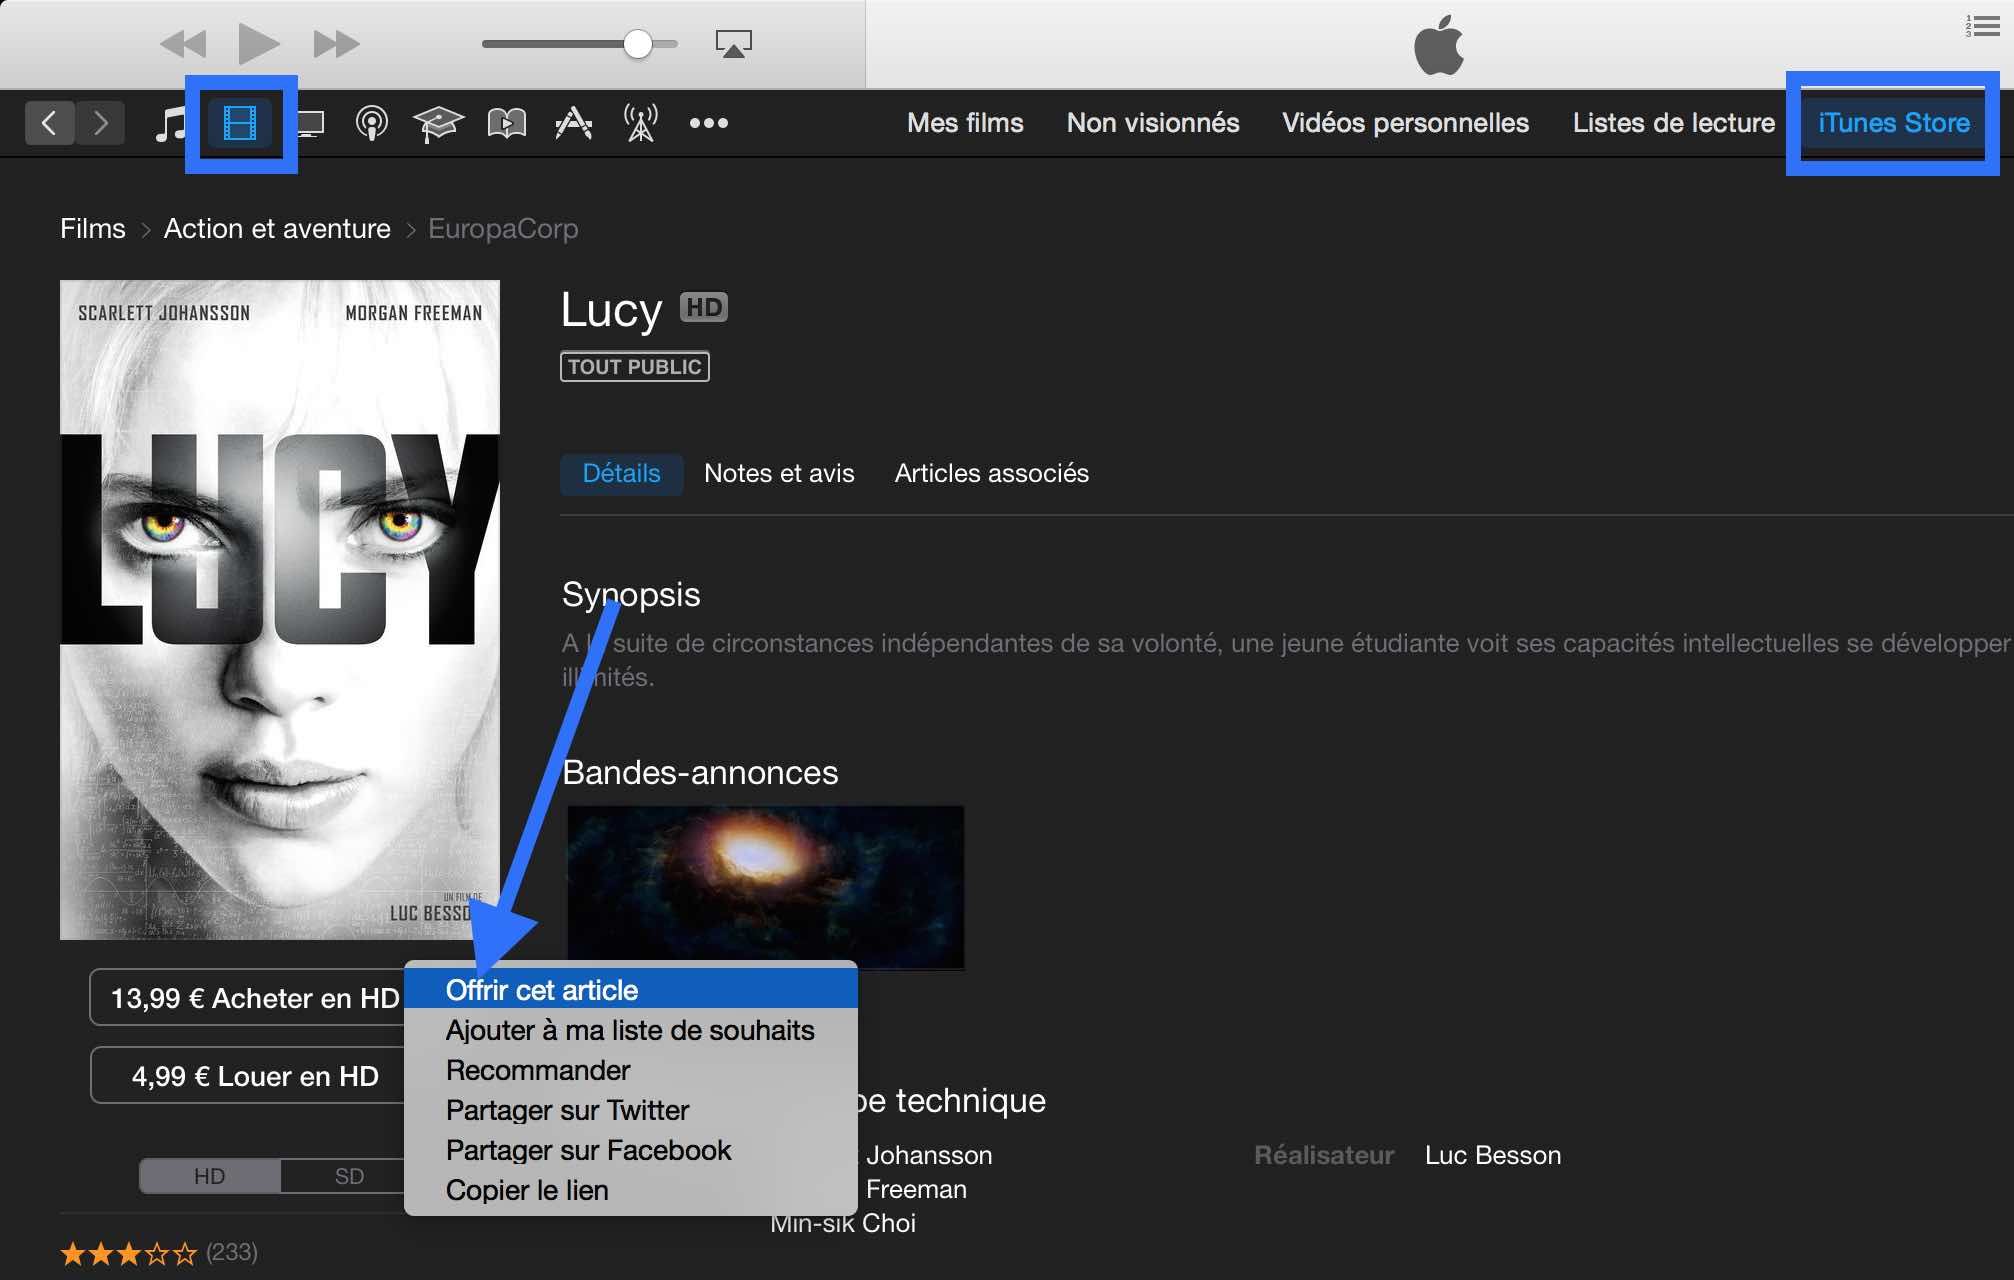Image resolution: width=2014 pixels, height=1280 pixels.
Task: Go forward with the right chevron
Action: click(x=100, y=123)
